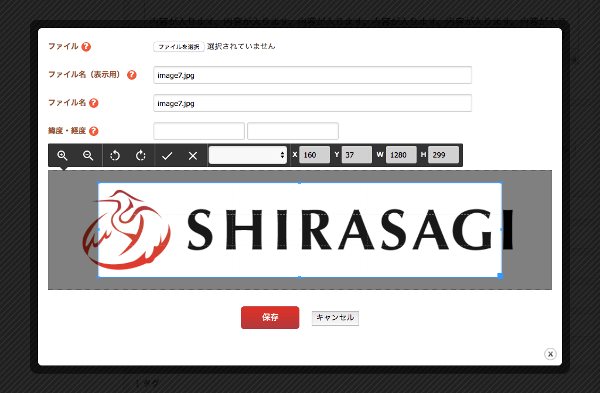
Task: Open help icon next to ファイル名
Action: 94,103
